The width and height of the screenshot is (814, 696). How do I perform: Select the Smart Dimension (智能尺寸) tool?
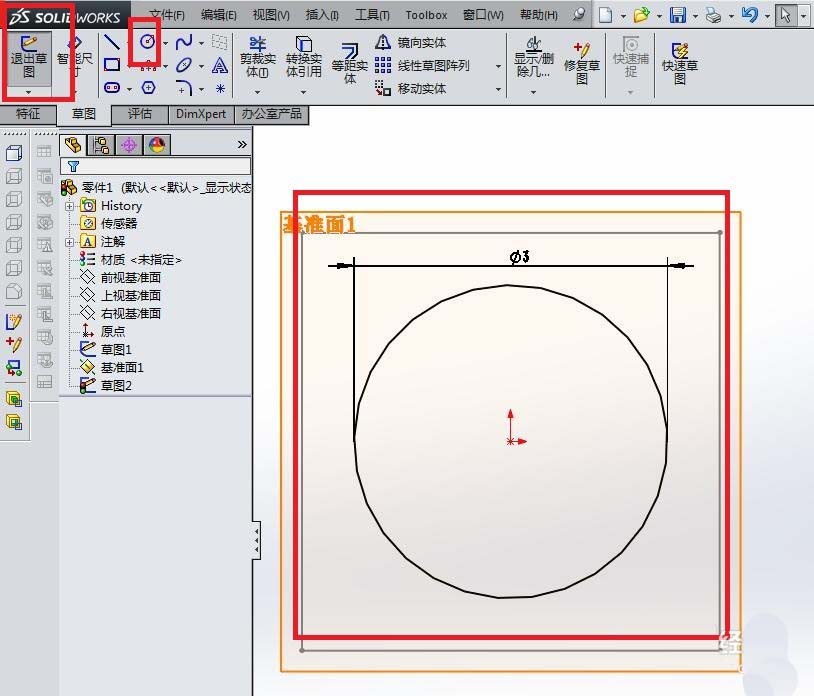pyautogui.click(x=74, y=57)
